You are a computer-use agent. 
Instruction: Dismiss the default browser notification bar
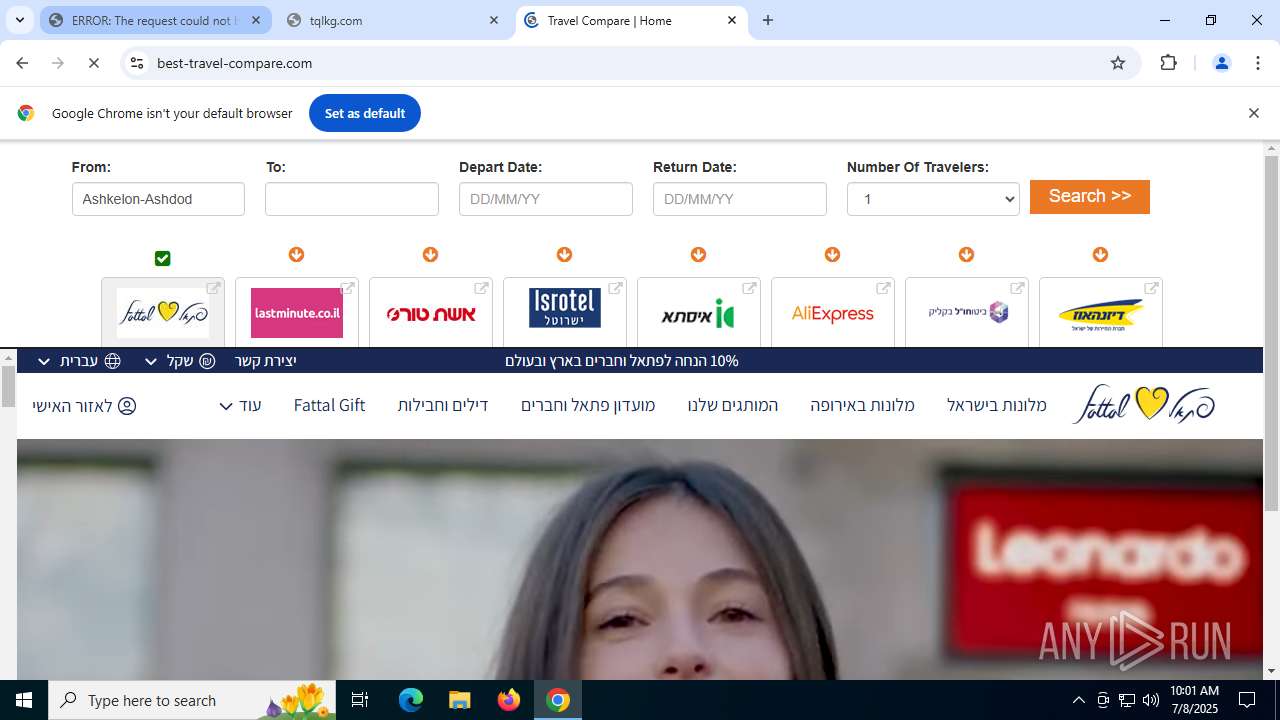click(x=1253, y=113)
